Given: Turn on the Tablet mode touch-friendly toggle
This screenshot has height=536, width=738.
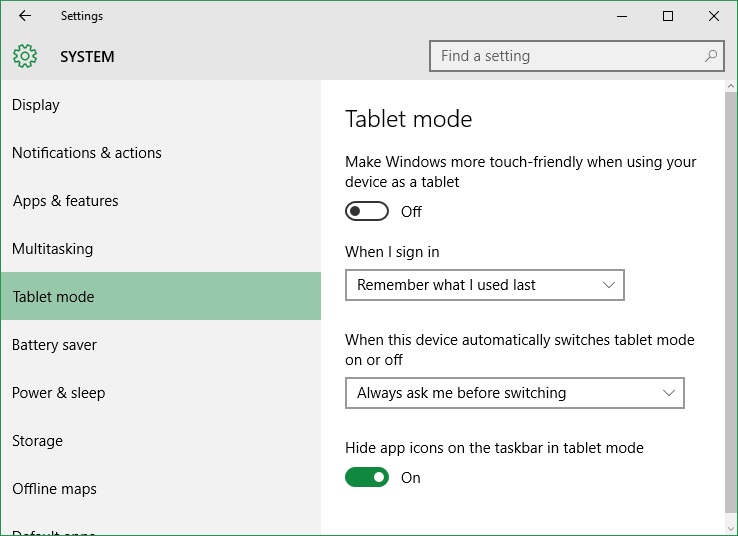Looking at the screenshot, I should coord(367,211).
